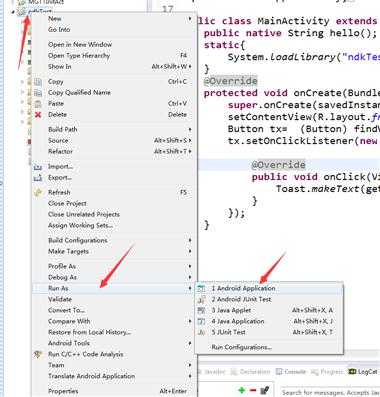
Task: Click the red X Delete icon
Action: [x=38, y=115]
